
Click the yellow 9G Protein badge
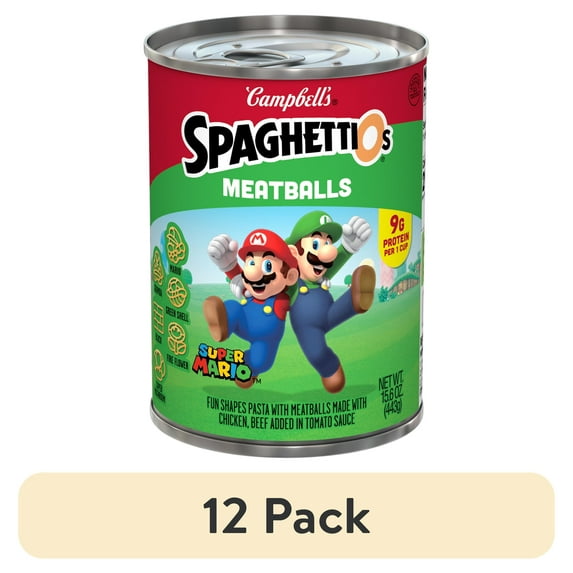coord(395,236)
